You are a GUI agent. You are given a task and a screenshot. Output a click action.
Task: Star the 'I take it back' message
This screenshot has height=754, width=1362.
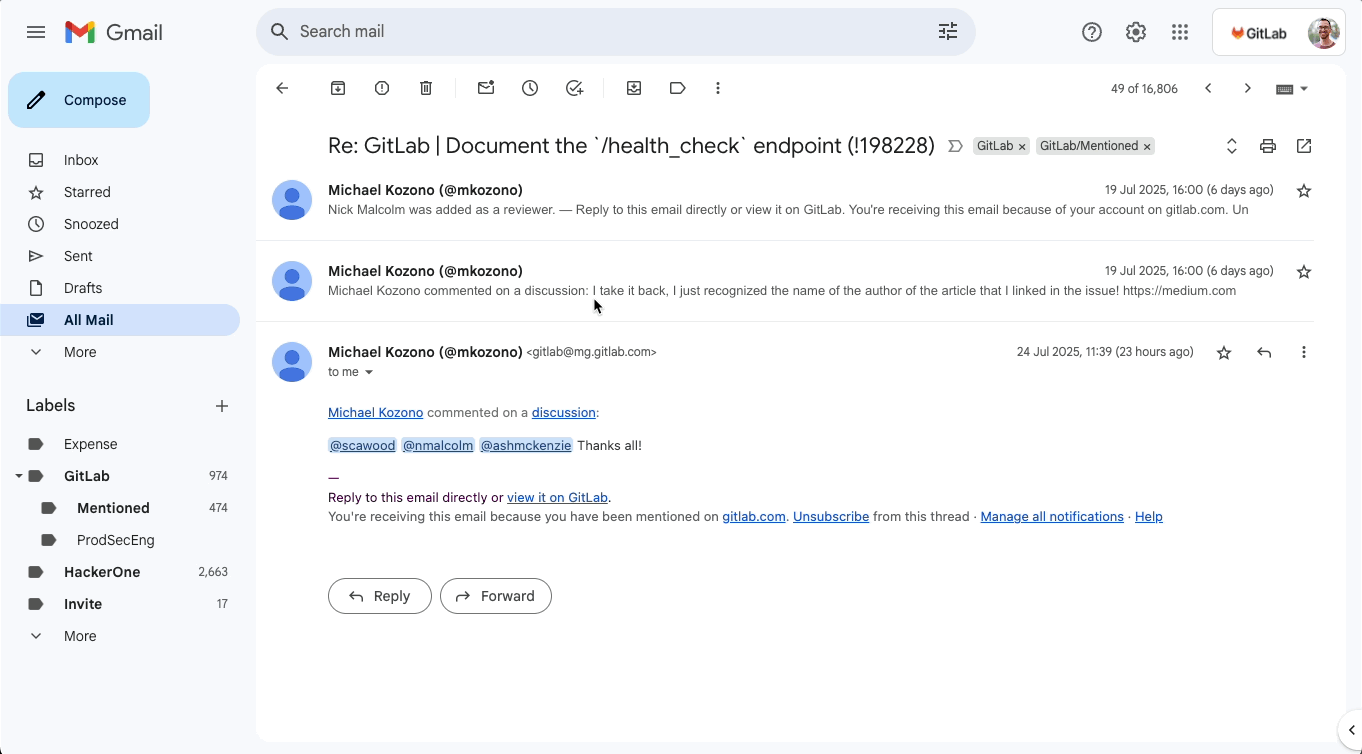click(1304, 272)
